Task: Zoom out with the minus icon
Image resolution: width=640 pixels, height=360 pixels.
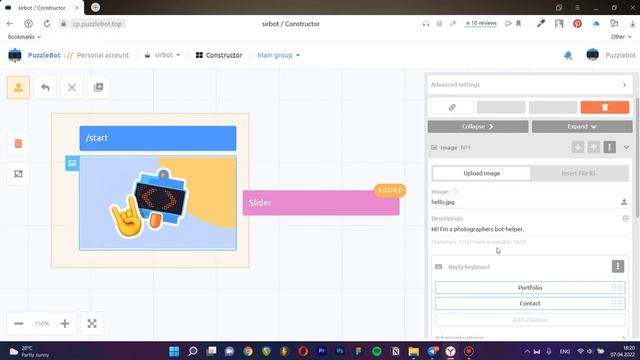Action: pyautogui.click(x=19, y=324)
